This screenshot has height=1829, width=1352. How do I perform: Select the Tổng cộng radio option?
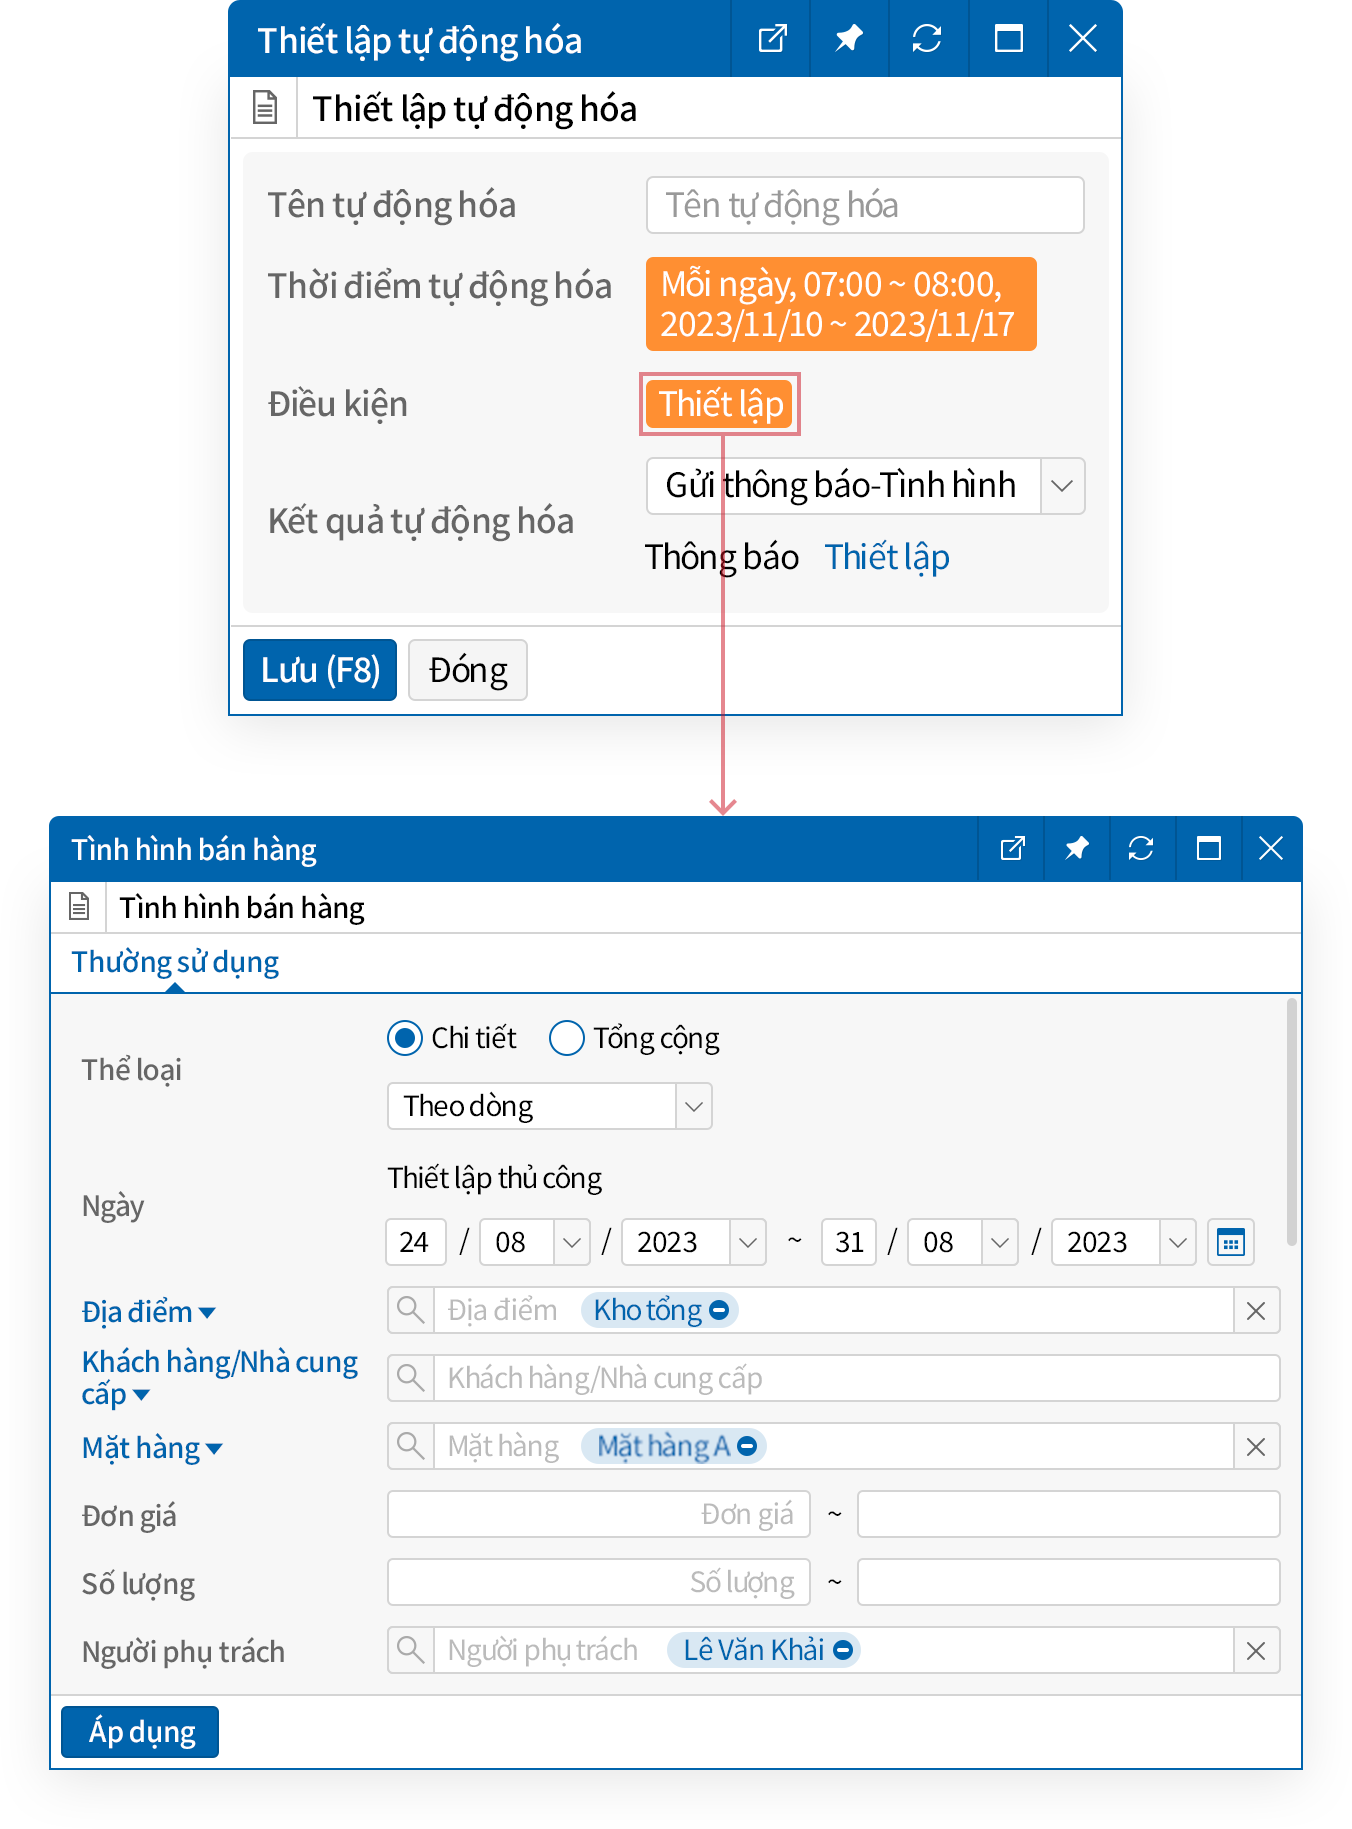[x=567, y=1038]
